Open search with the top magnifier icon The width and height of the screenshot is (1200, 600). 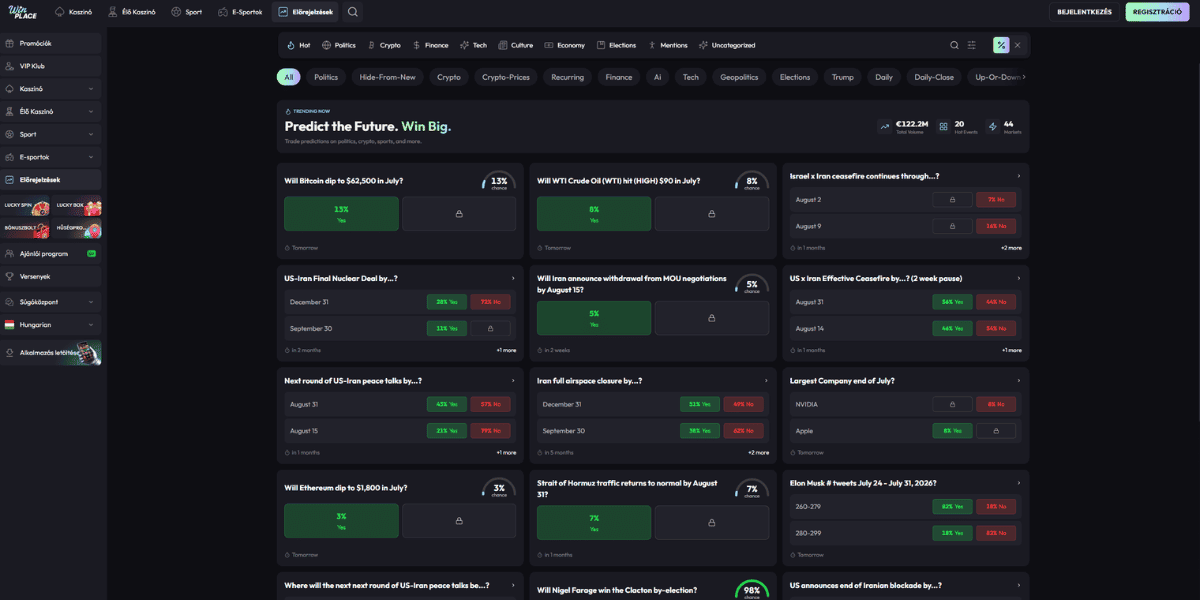tap(353, 12)
